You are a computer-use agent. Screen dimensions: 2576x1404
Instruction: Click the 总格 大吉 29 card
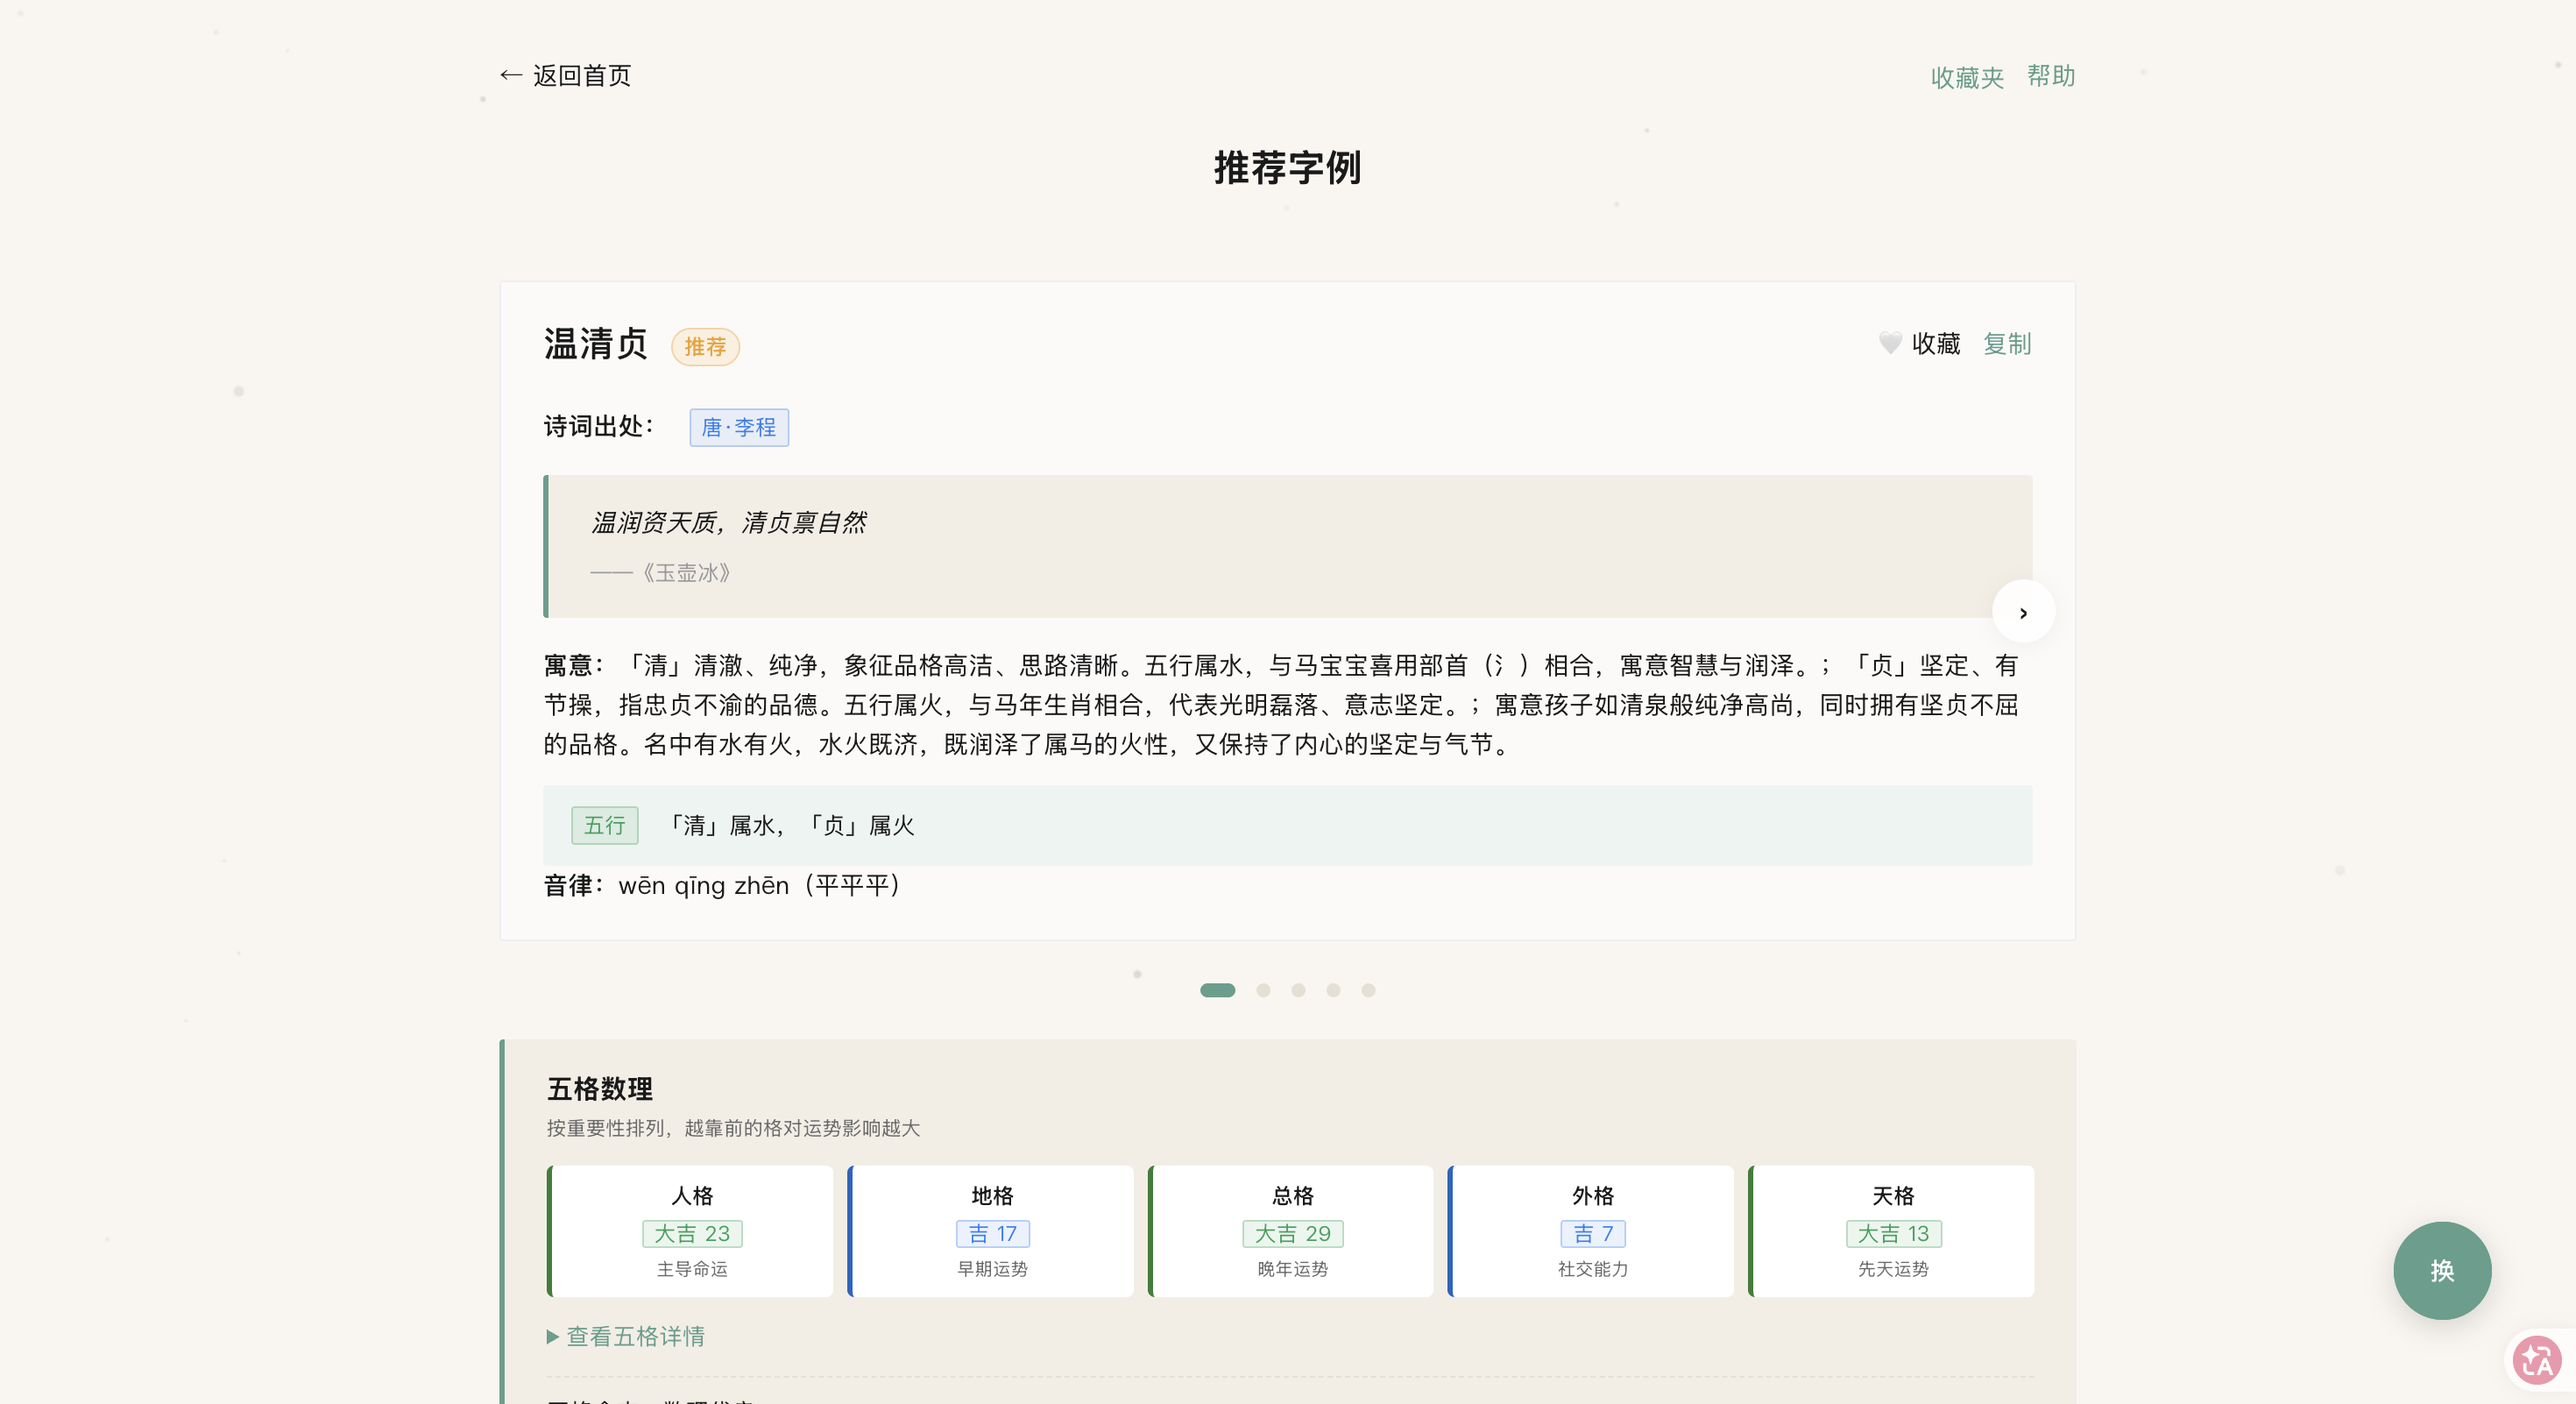coord(1291,1231)
